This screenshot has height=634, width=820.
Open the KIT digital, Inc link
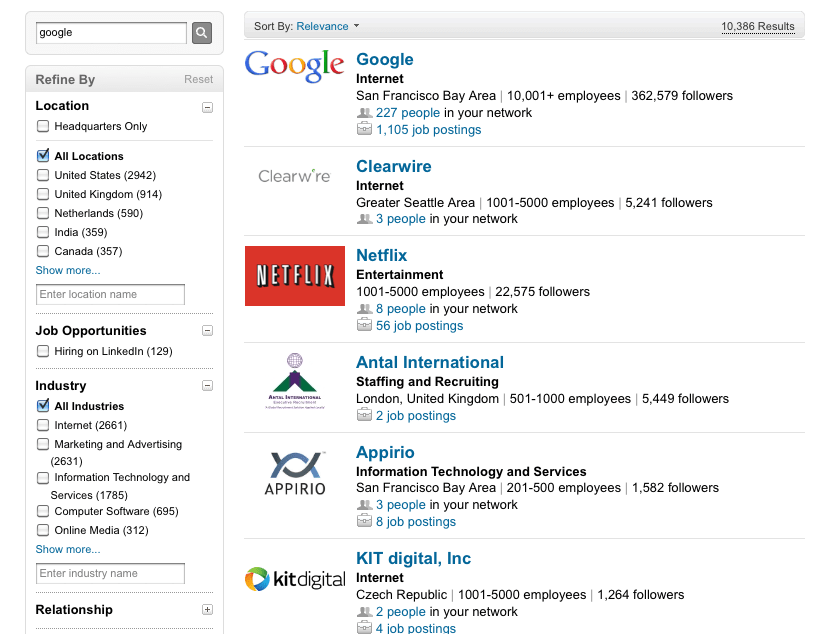[414, 558]
